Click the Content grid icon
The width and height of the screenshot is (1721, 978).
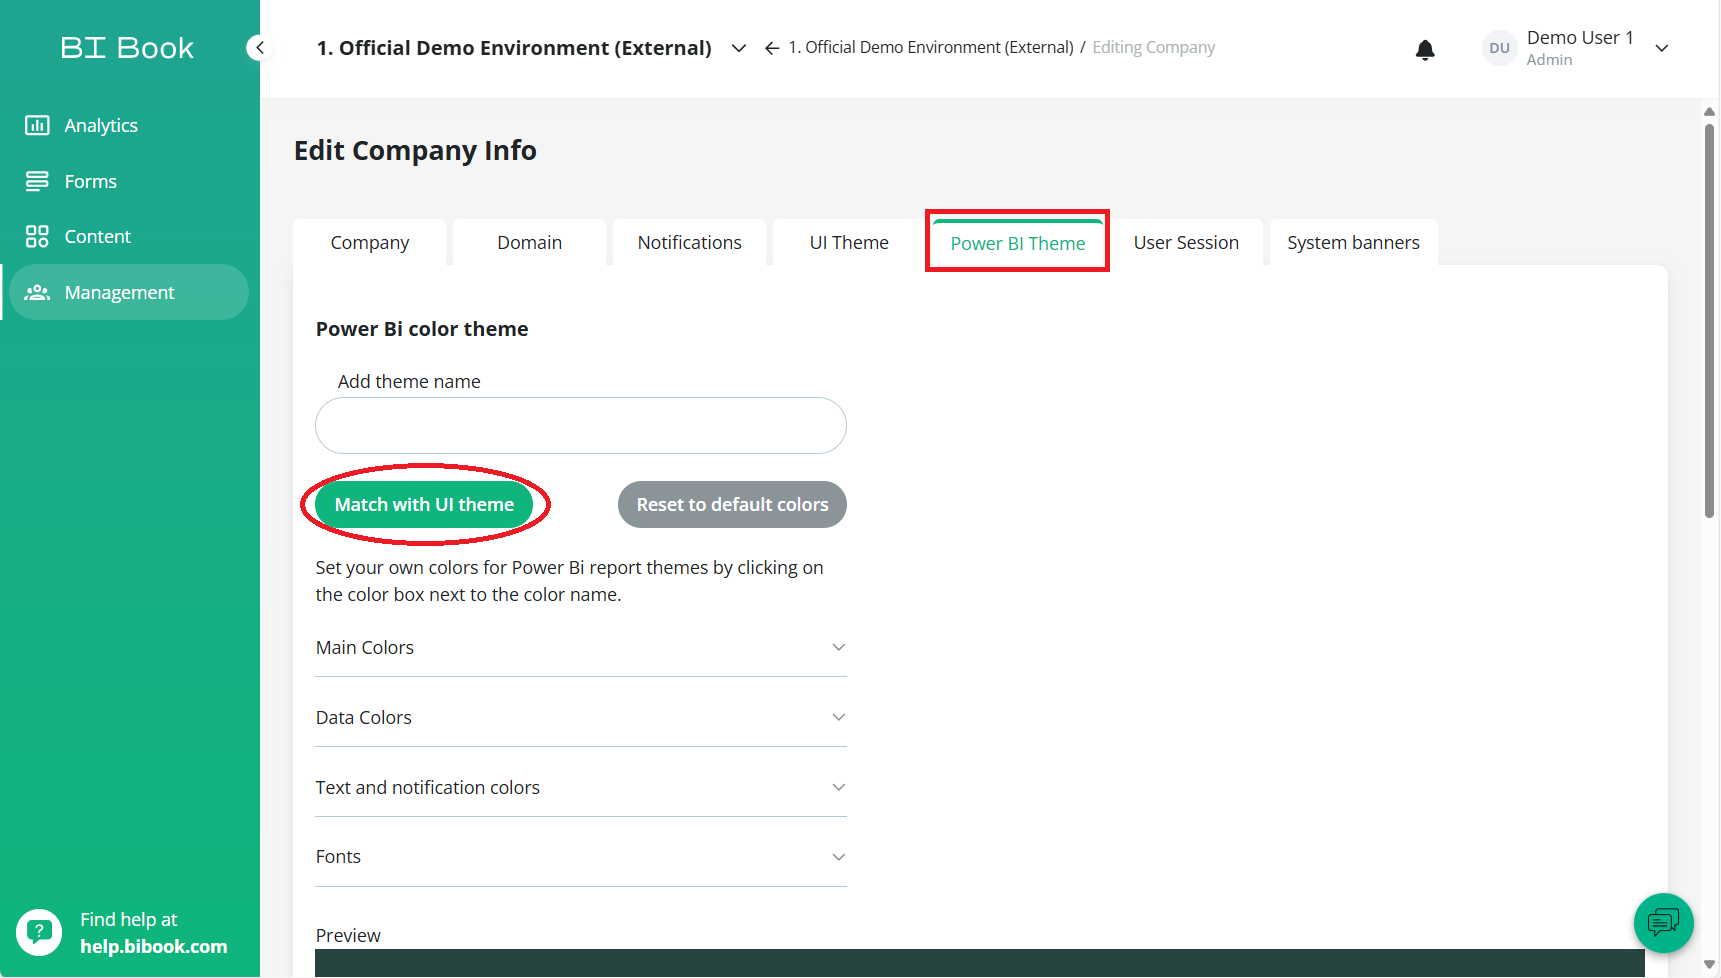click(x=37, y=236)
